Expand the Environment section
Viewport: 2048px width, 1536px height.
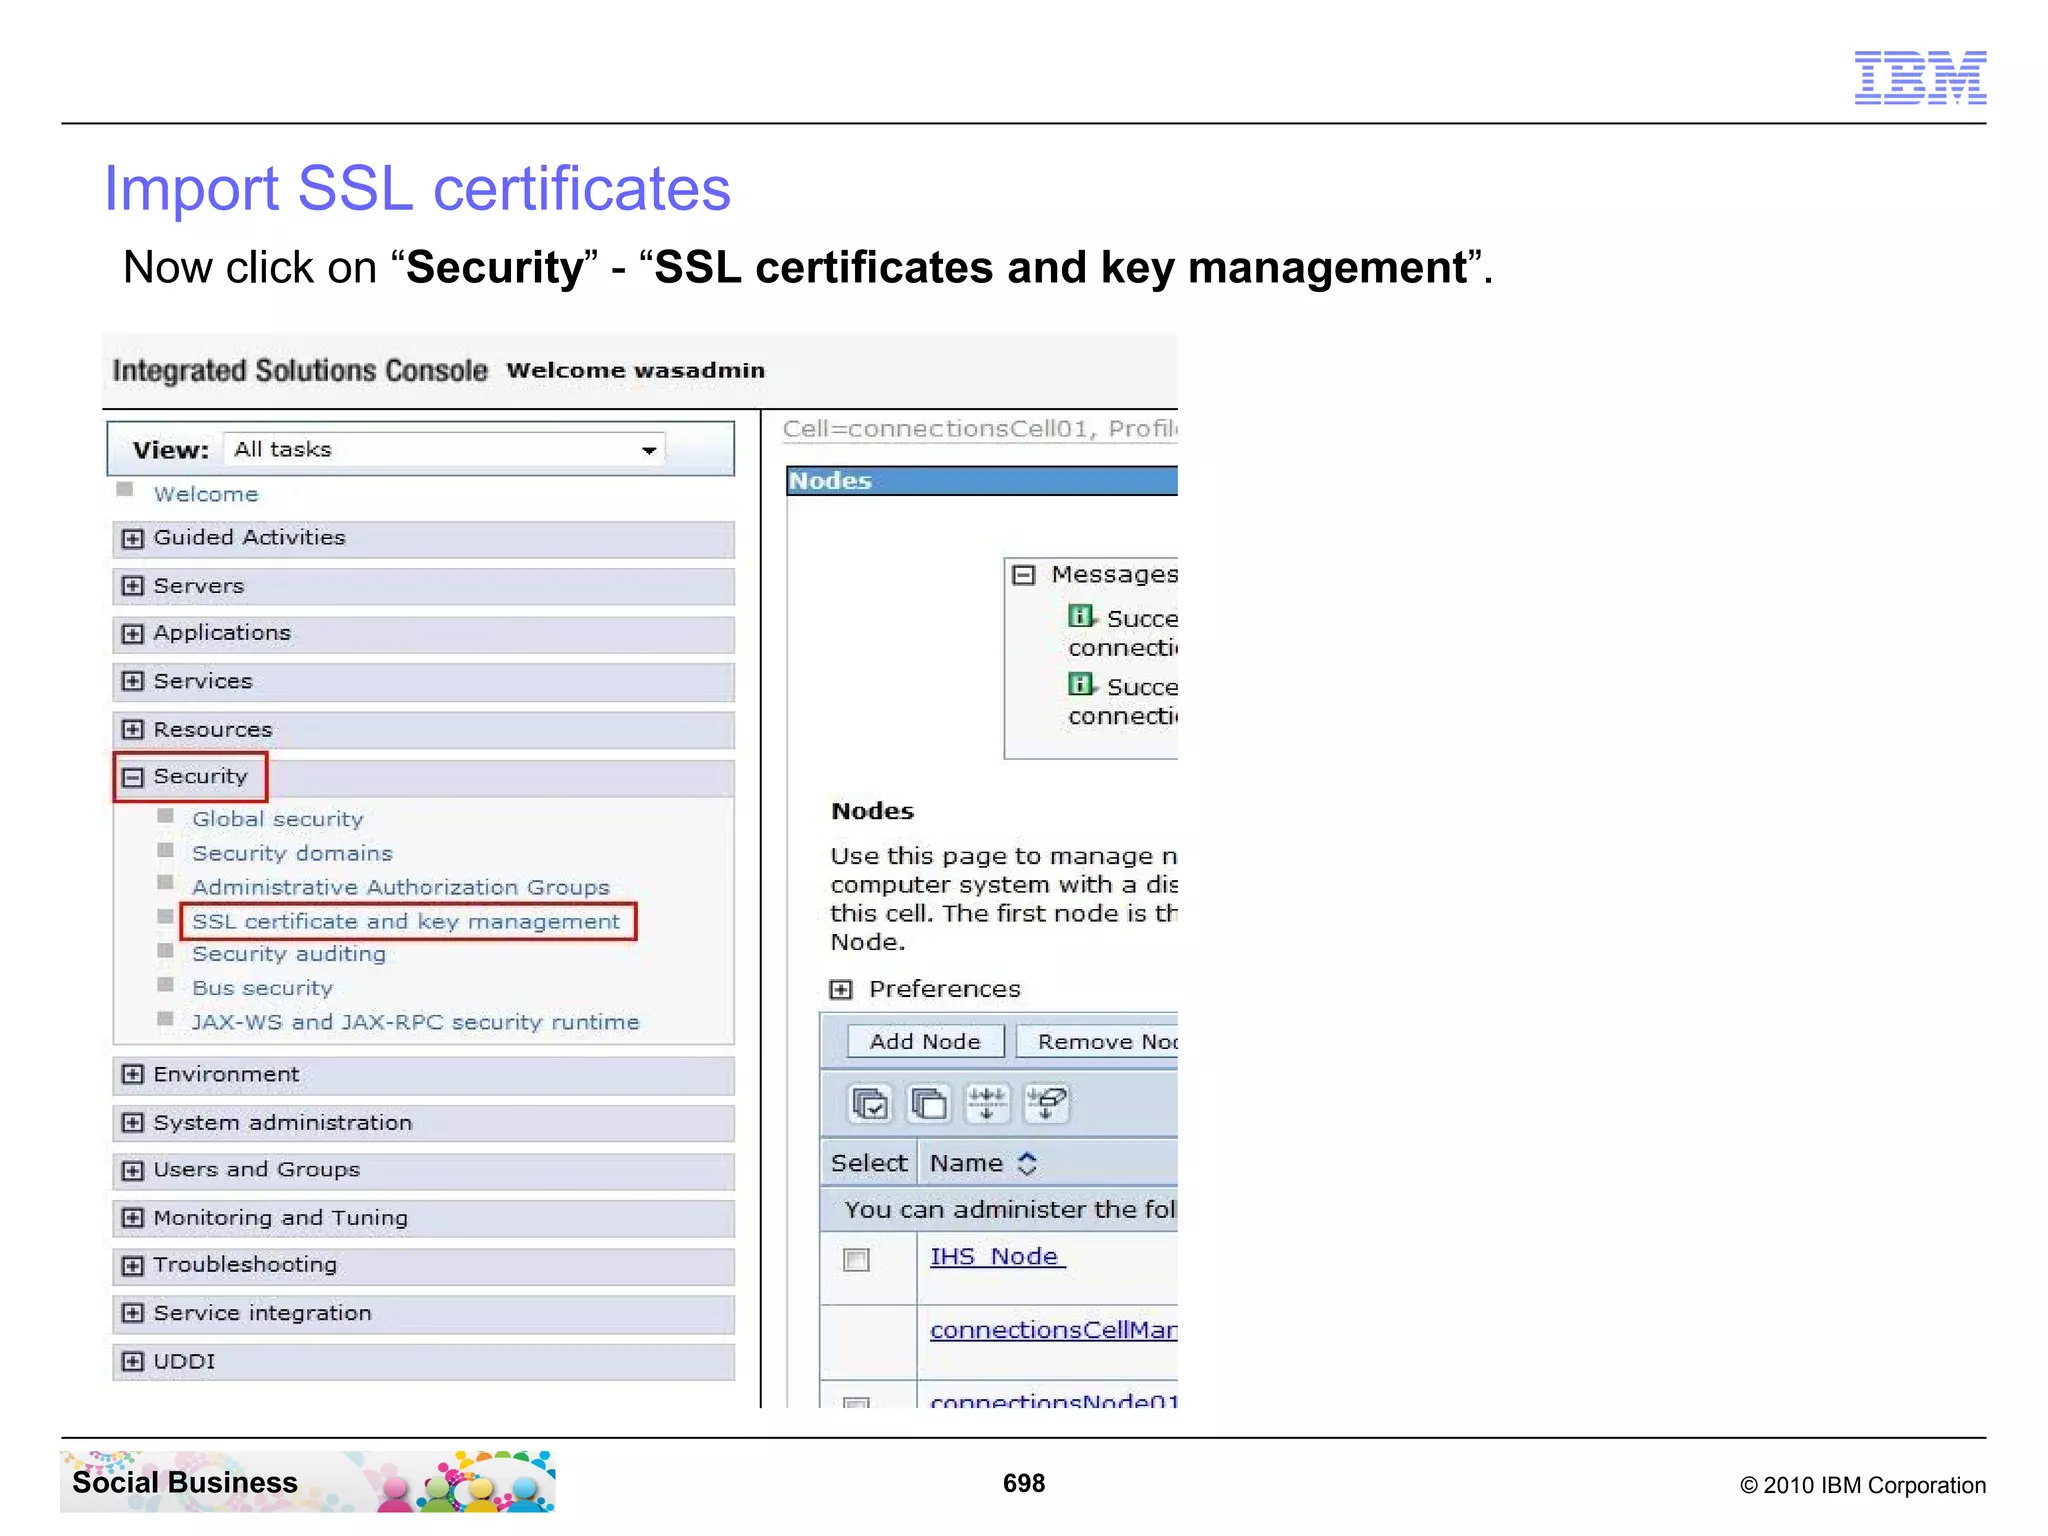(x=132, y=1074)
